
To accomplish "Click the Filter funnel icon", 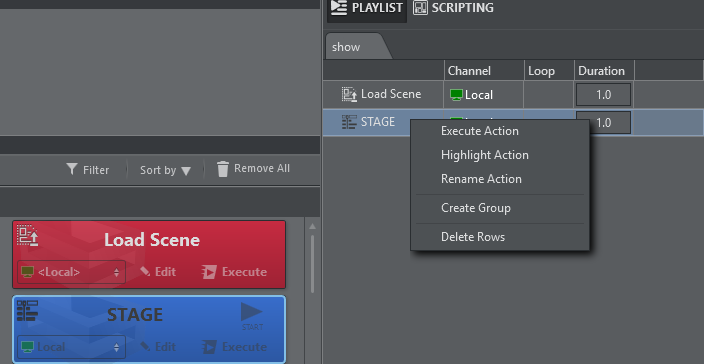I will tap(72, 169).
